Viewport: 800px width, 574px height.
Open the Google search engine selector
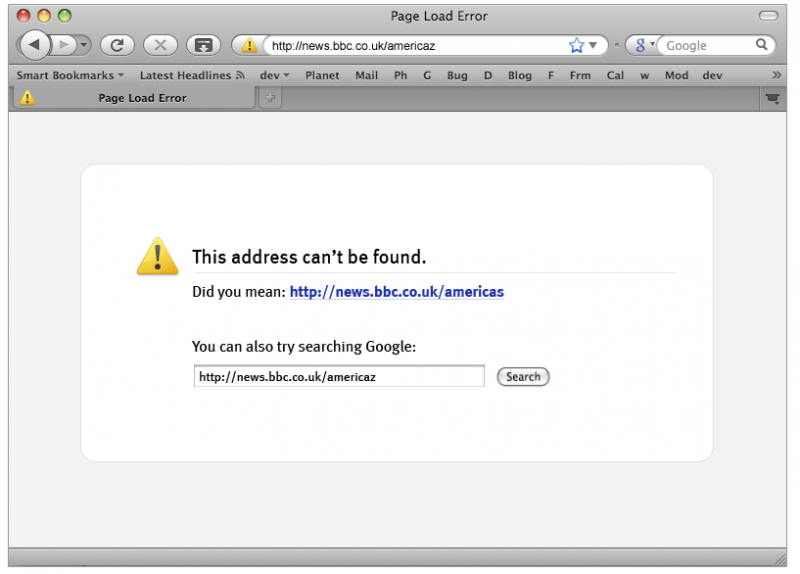643,45
